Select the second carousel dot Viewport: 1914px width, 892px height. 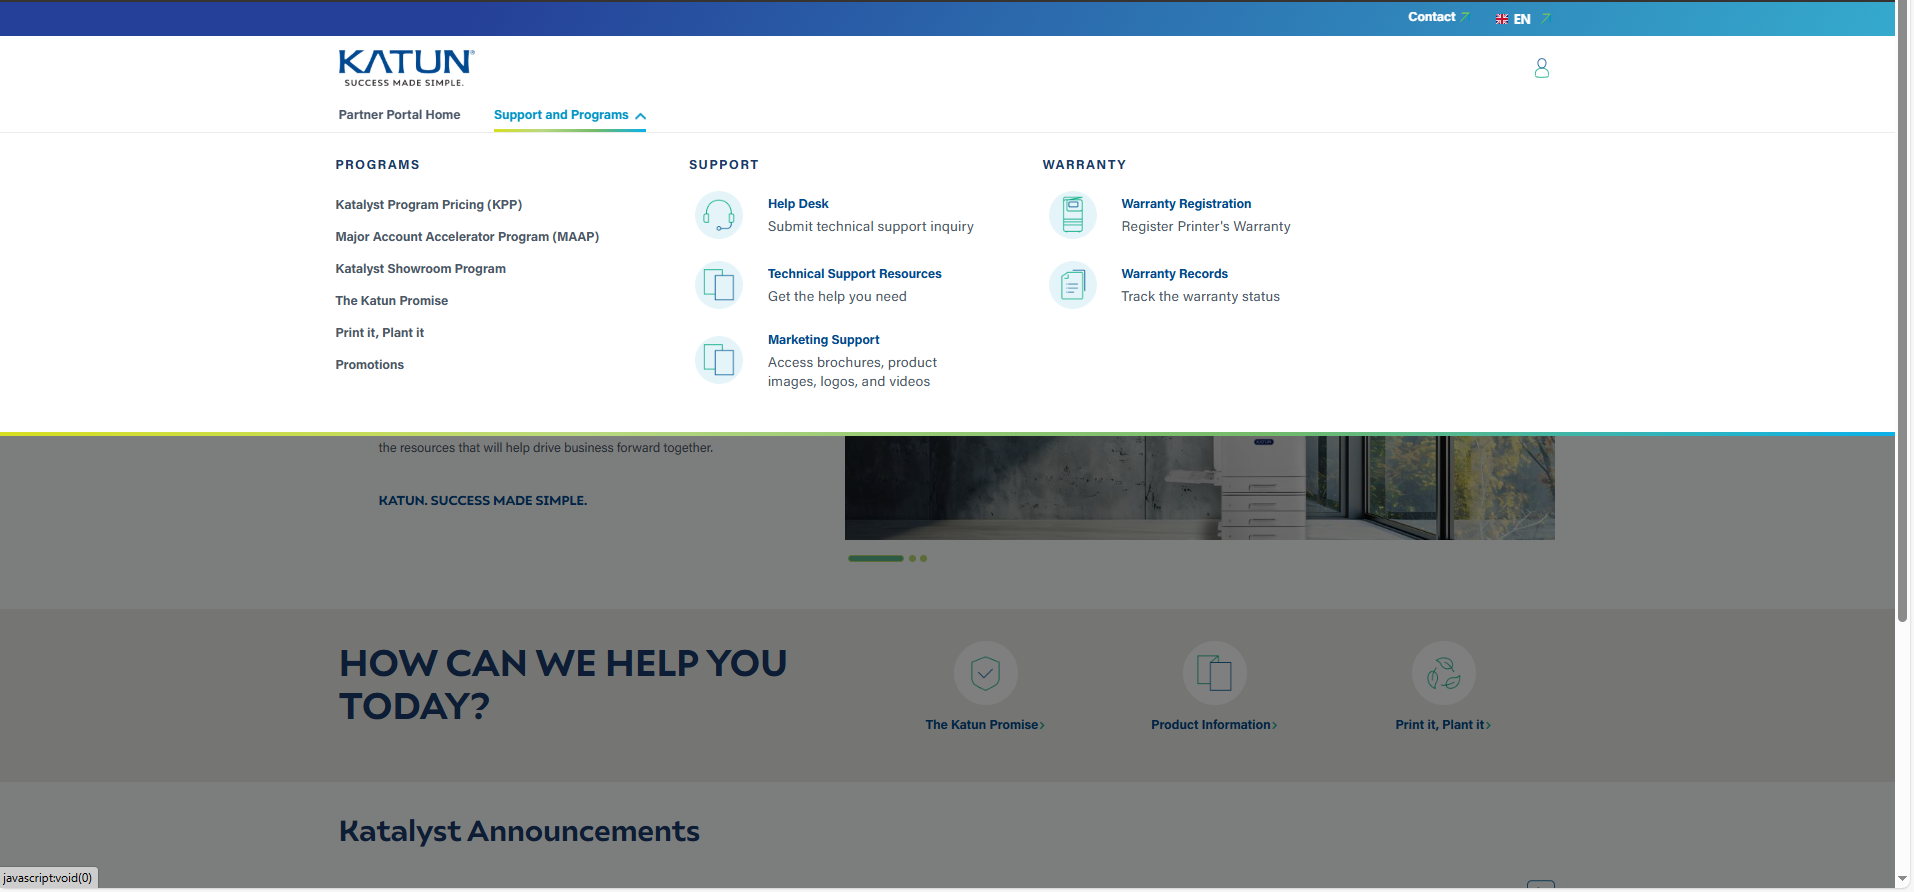click(912, 558)
